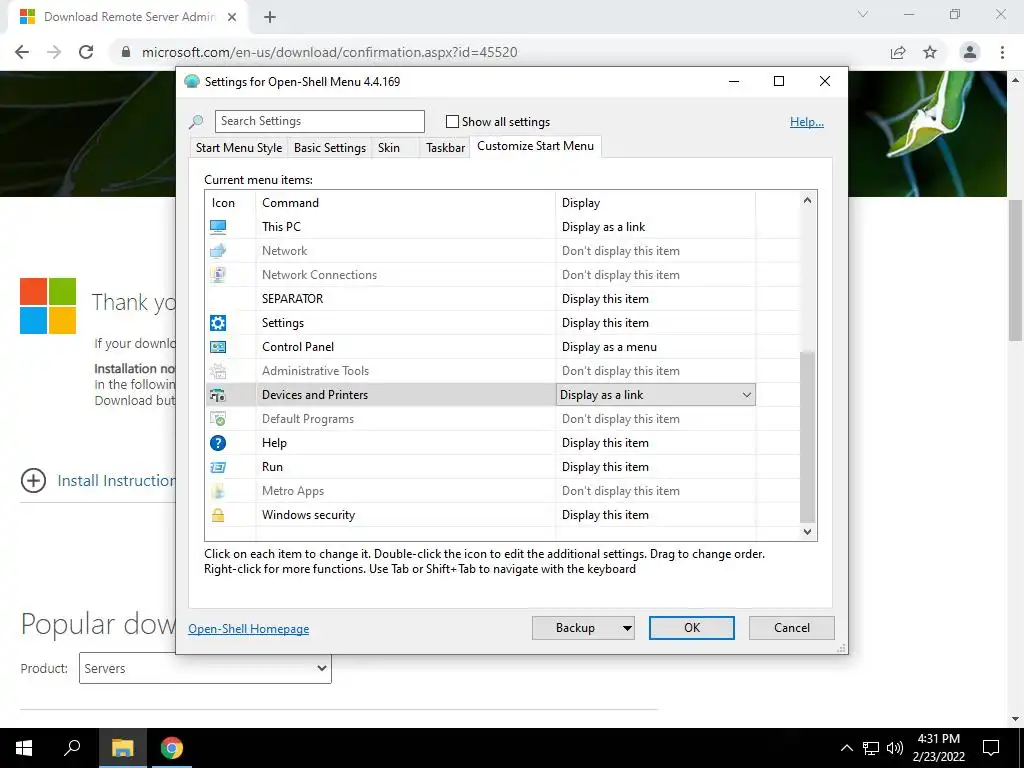This screenshot has height=768, width=1024.
Task: Click the Network Connections row icon
Action: (218, 275)
